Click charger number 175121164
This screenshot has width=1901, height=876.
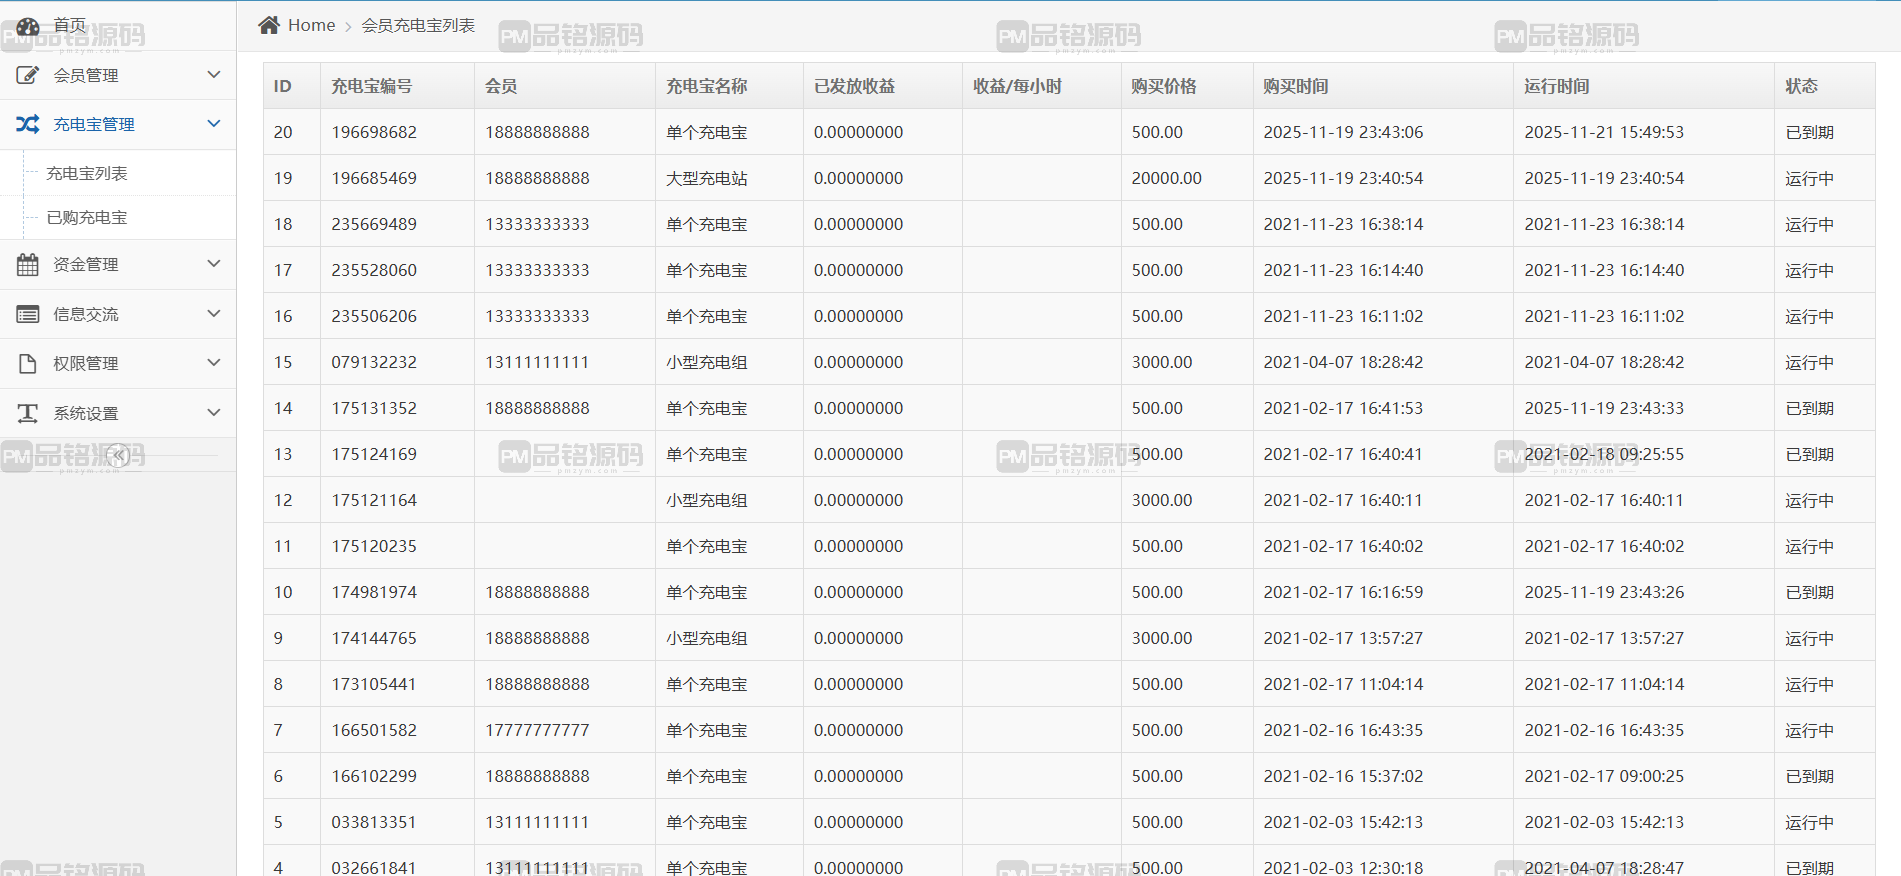click(374, 500)
